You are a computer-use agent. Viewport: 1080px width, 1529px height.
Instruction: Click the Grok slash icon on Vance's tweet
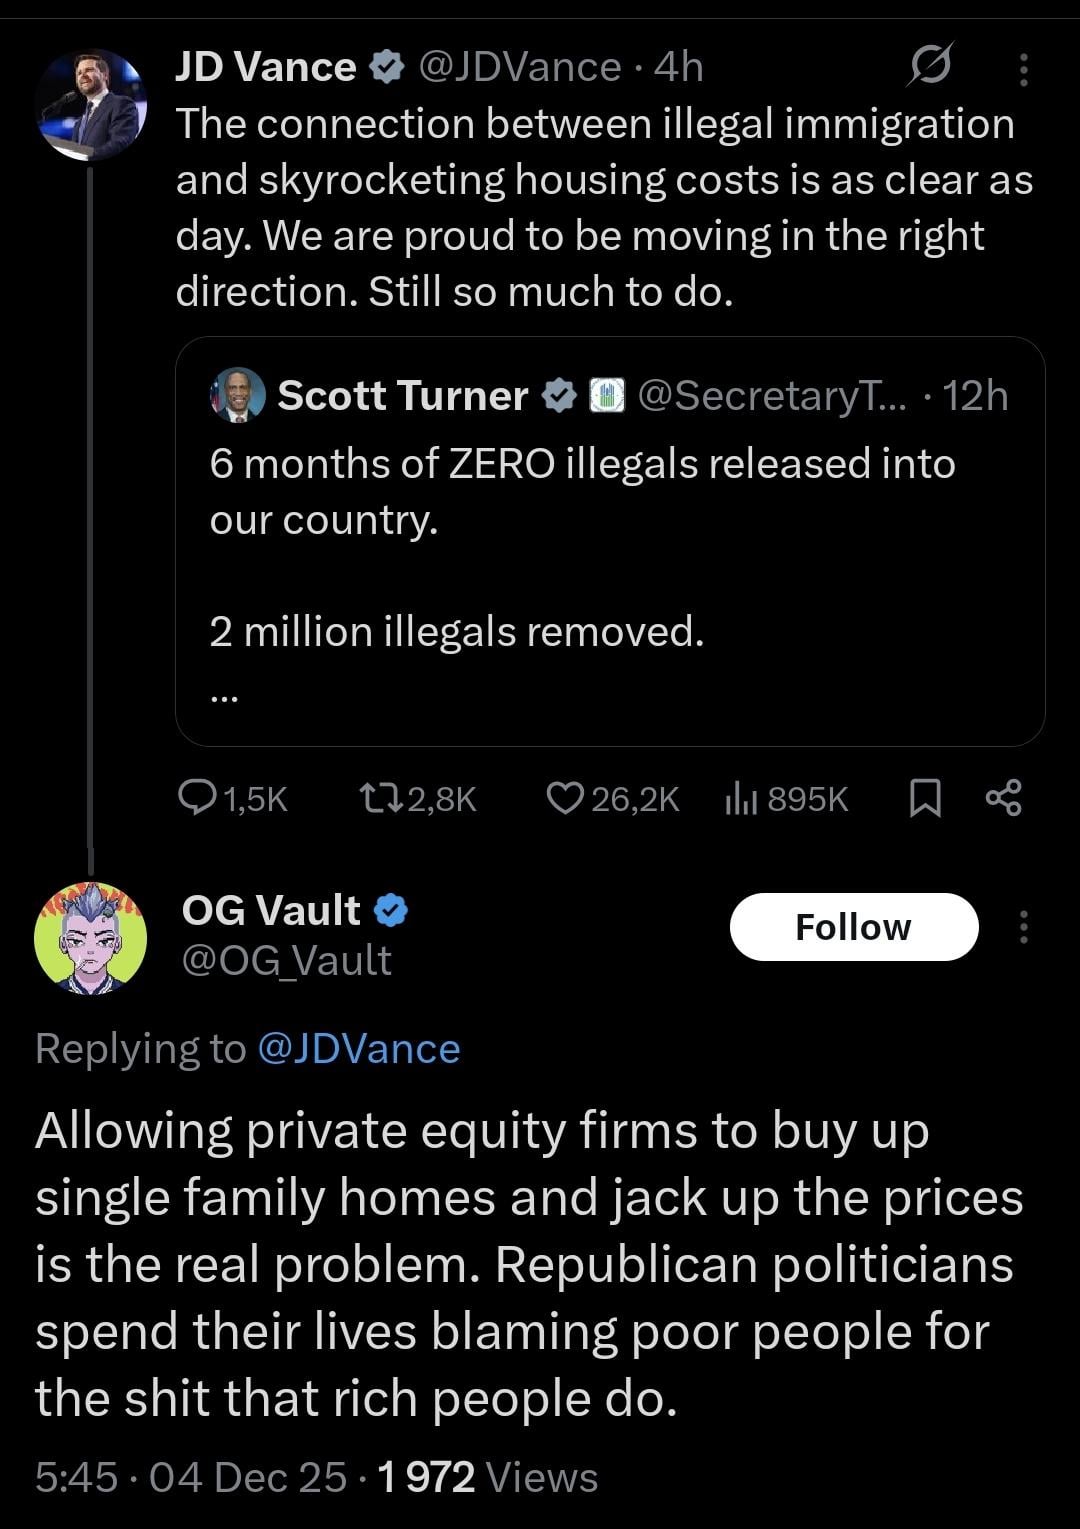930,66
